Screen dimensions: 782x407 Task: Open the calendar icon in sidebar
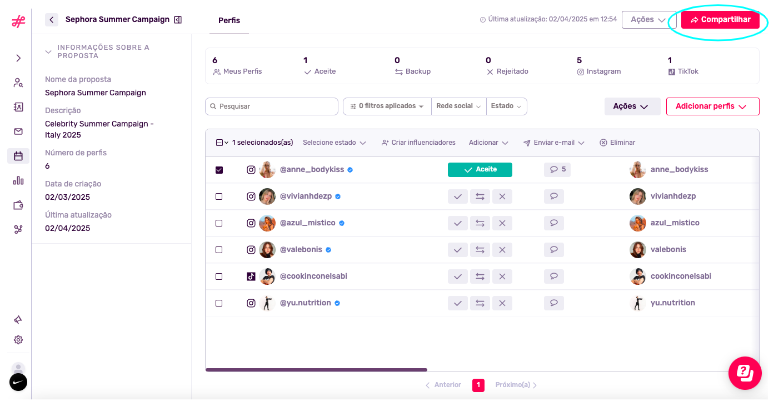click(x=18, y=156)
